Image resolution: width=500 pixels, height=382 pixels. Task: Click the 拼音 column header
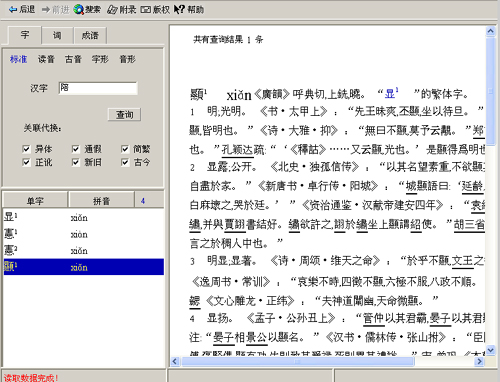click(x=101, y=200)
